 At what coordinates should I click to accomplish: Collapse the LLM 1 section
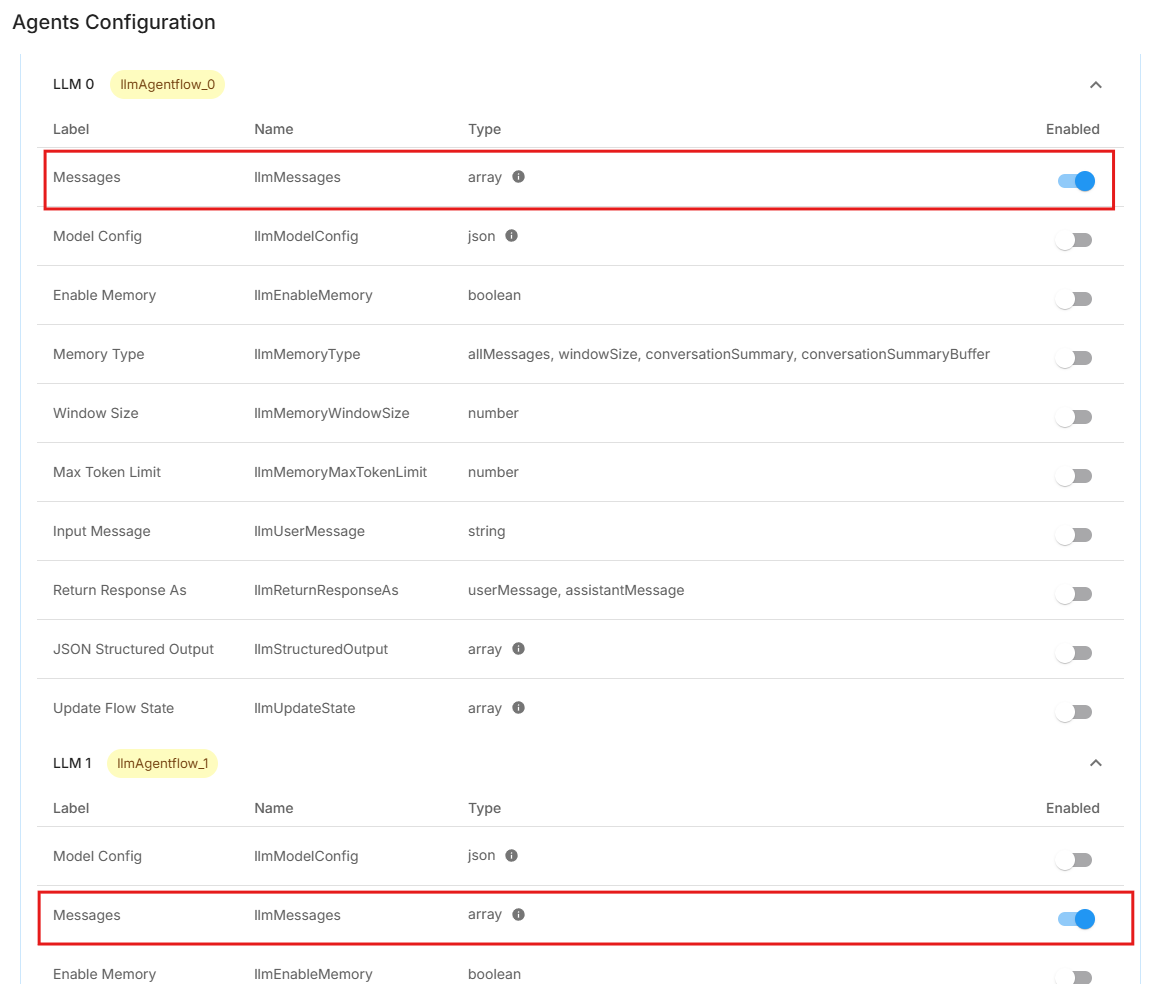tap(1095, 763)
